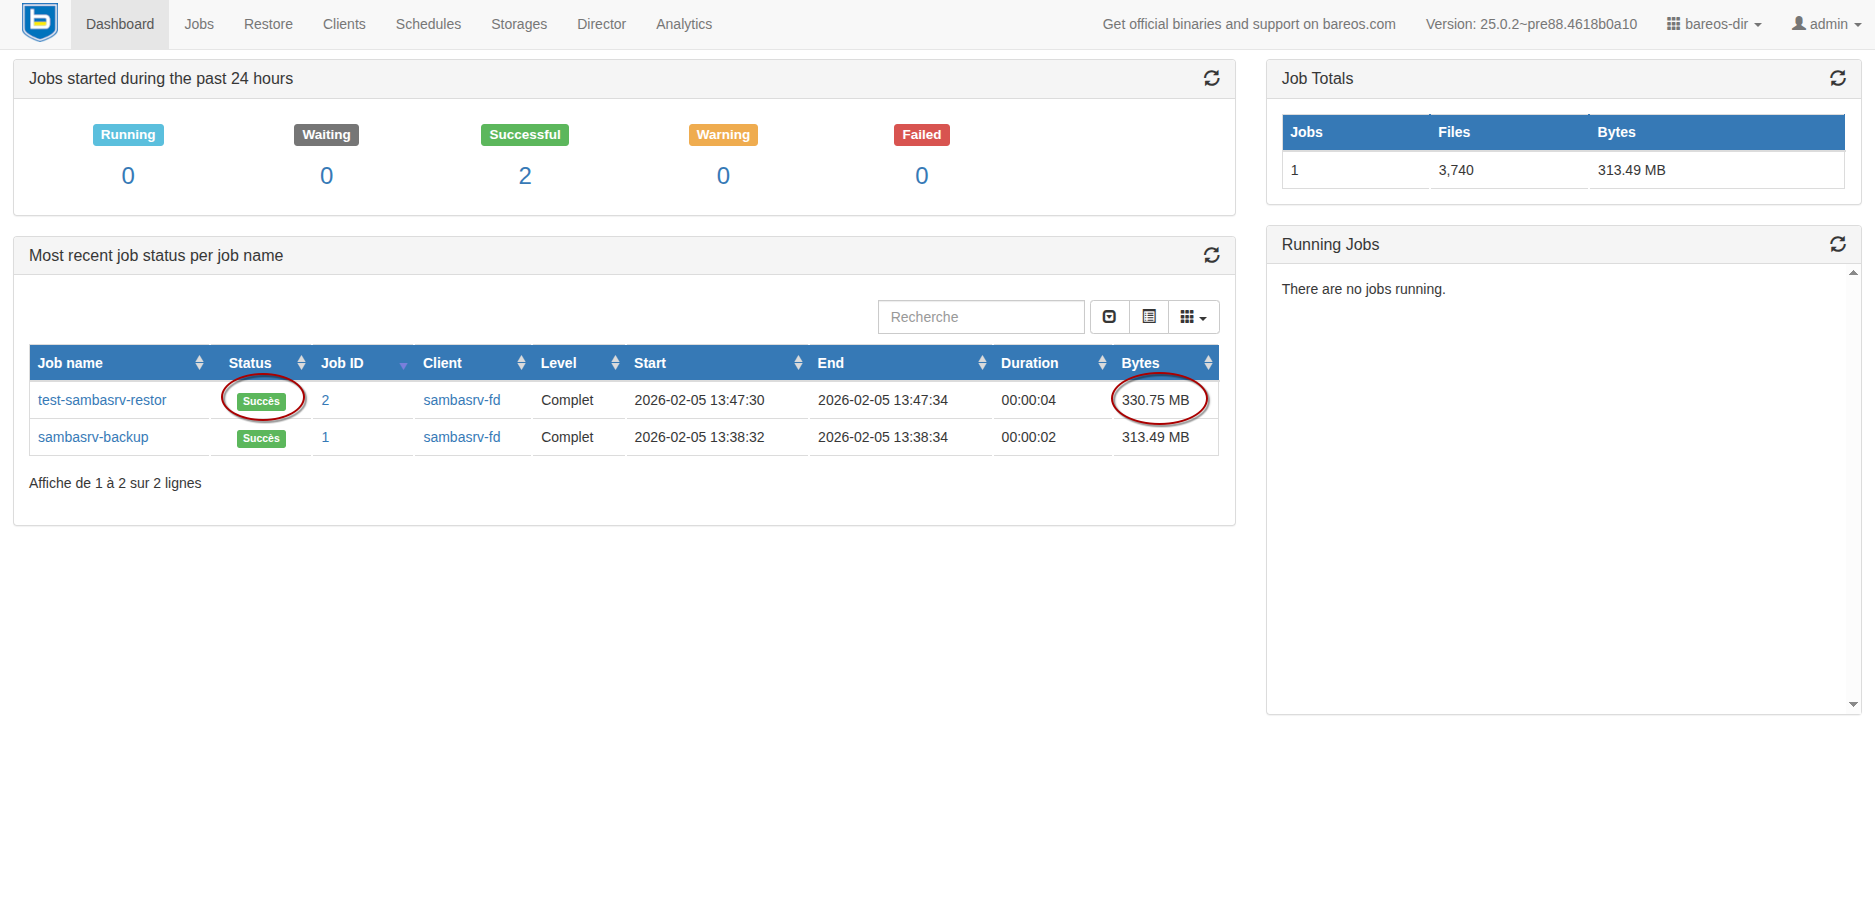Click version text 25.0.2~pre88

tap(1531, 24)
